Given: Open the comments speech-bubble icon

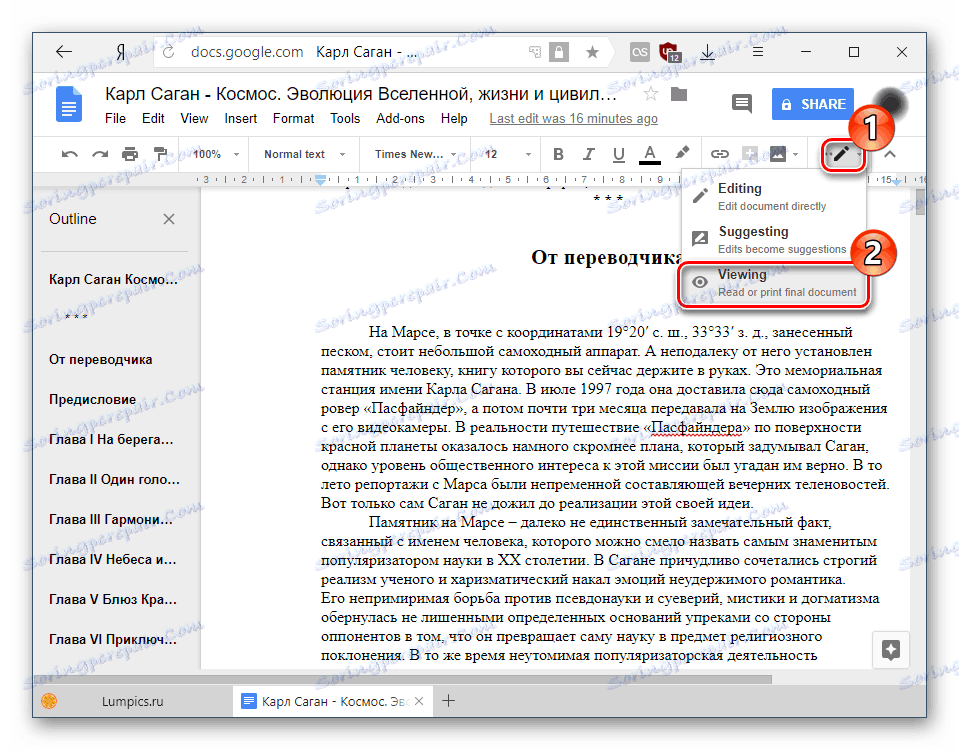Looking at the screenshot, I should point(742,103).
